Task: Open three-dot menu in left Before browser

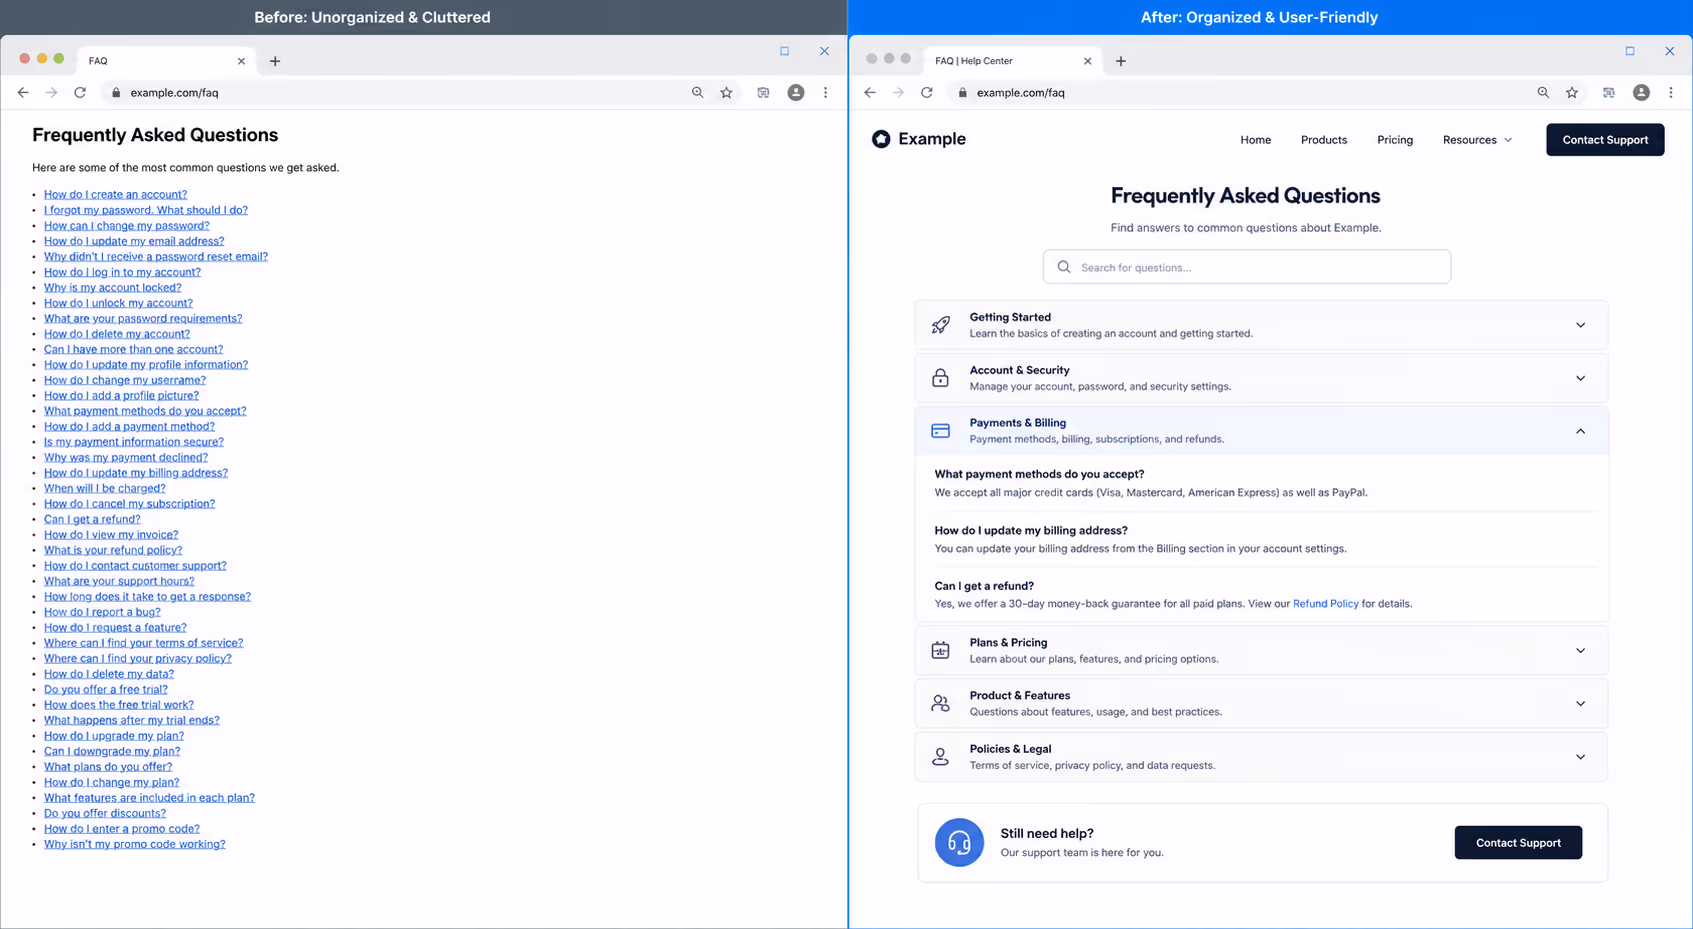Action: point(825,92)
